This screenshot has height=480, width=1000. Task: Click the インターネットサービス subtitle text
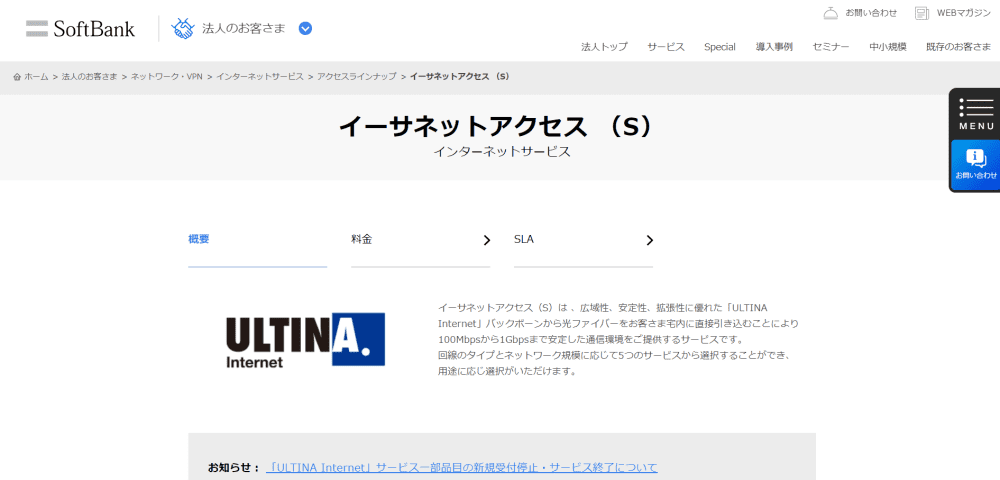point(501,152)
